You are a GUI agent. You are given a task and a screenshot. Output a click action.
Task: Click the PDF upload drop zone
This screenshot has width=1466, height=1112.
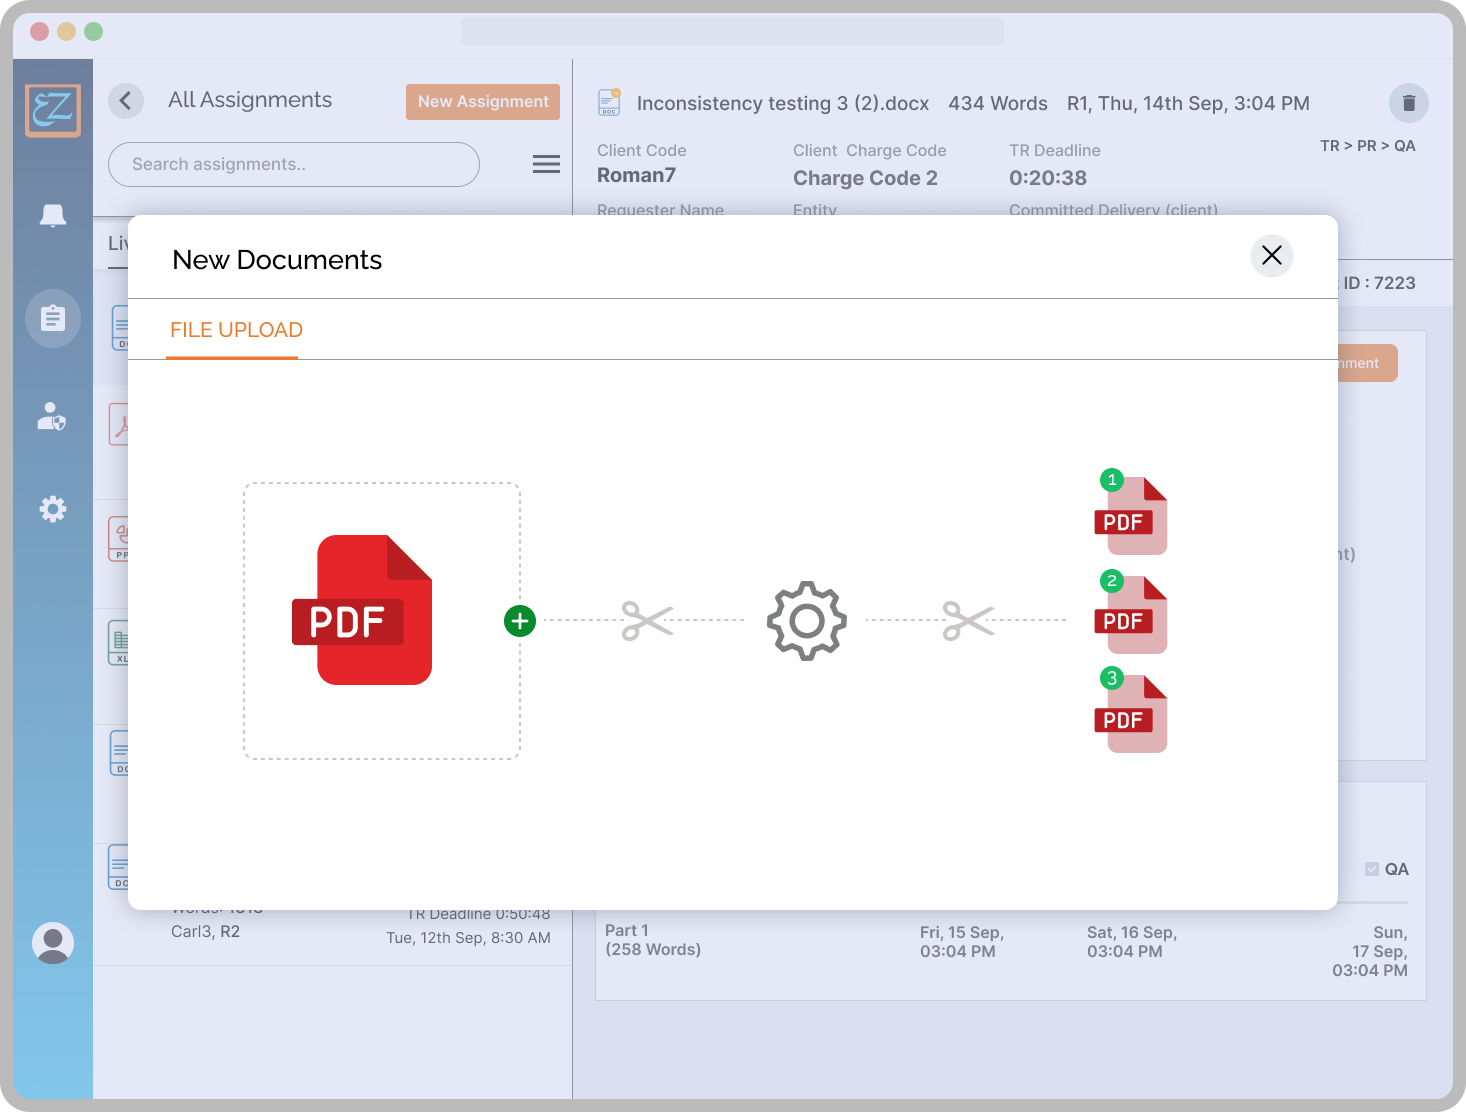(x=381, y=621)
